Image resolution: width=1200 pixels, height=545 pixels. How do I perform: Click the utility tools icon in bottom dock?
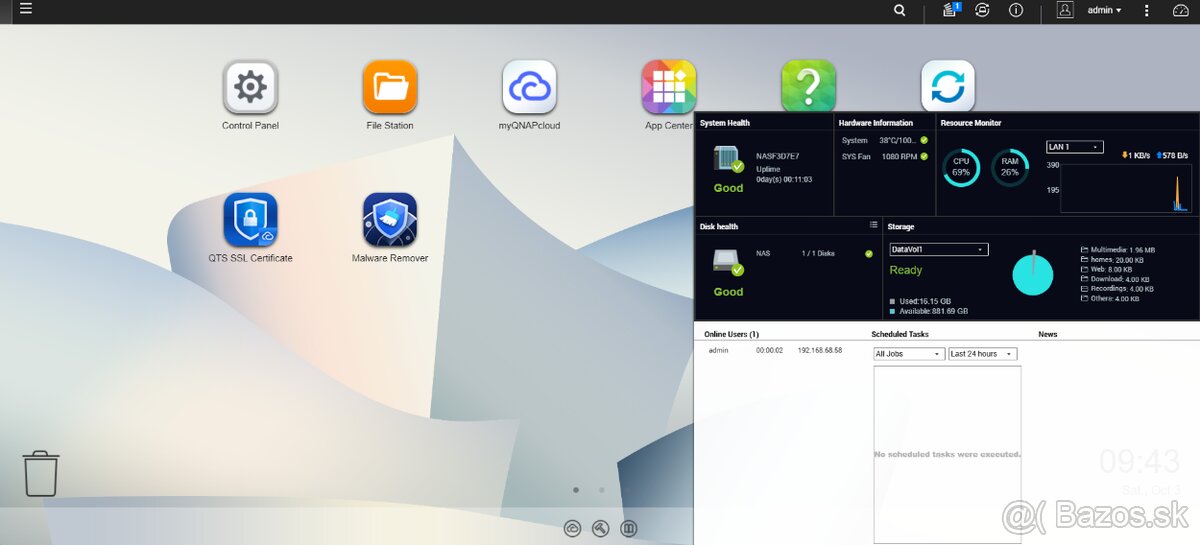pyautogui.click(x=600, y=529)
